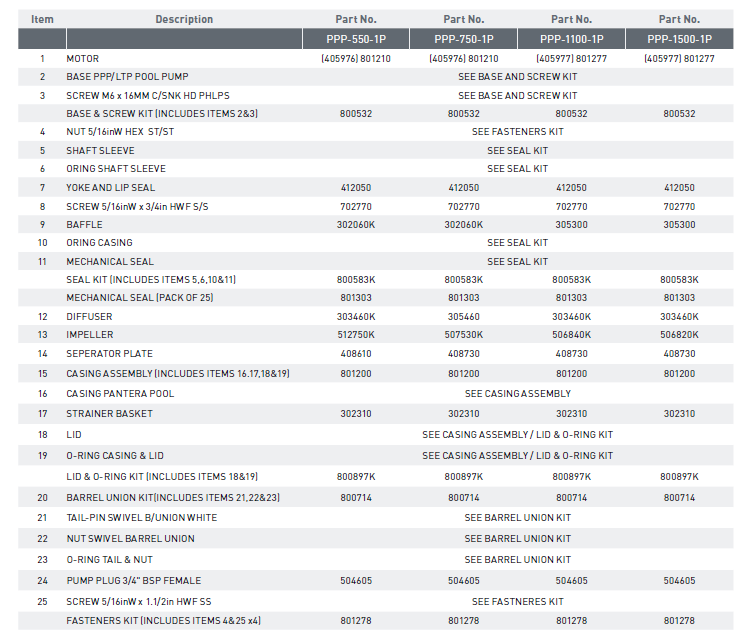Screen dimensions: 744x633
Task: Select the PPP-750-1P column header
Action: 464,39
